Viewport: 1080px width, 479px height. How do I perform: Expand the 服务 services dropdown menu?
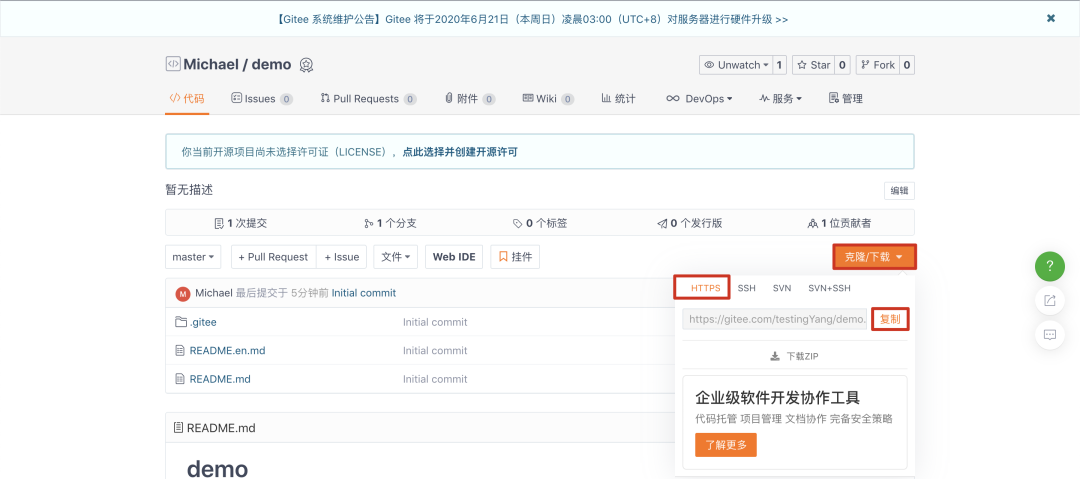point(780,99)
